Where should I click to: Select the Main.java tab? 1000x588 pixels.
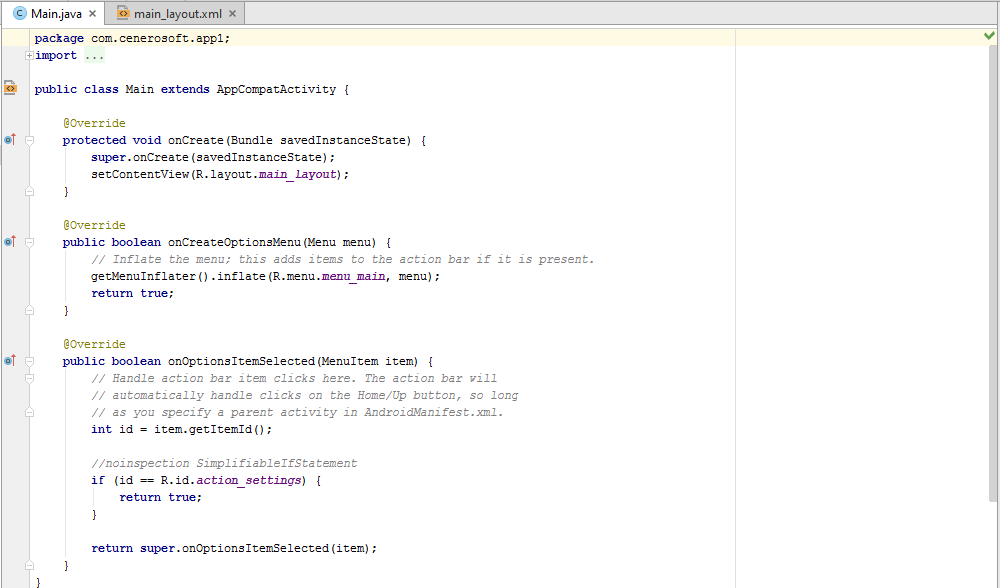tap(54, 14)
